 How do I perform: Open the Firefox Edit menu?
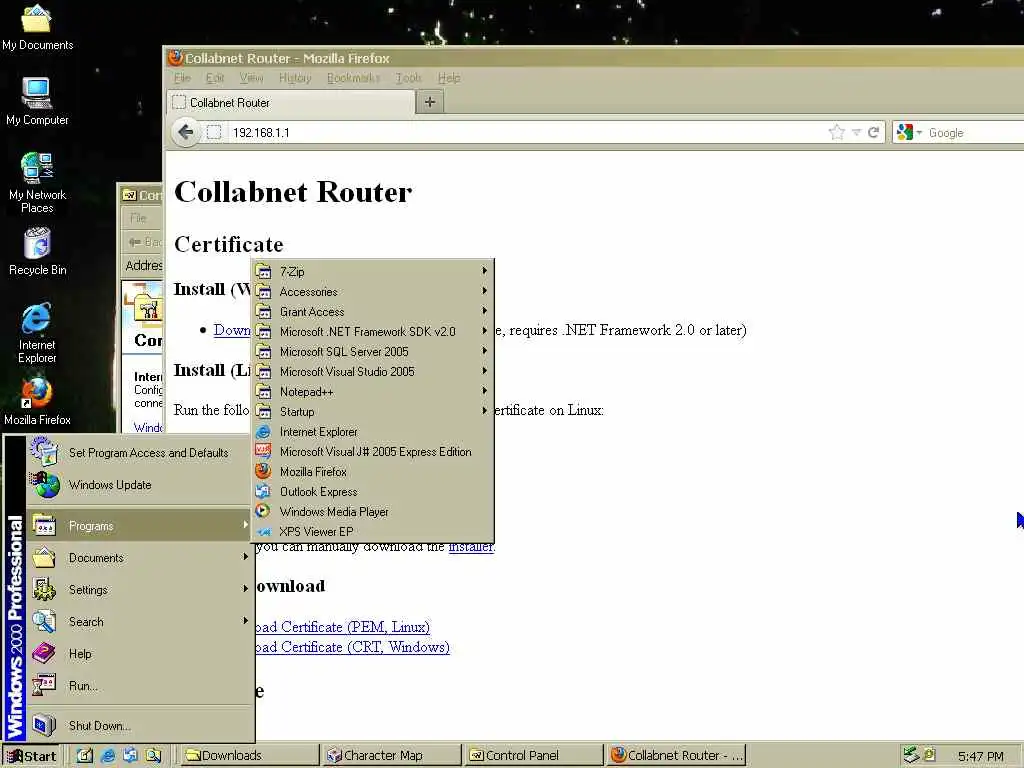coord(215,78)
